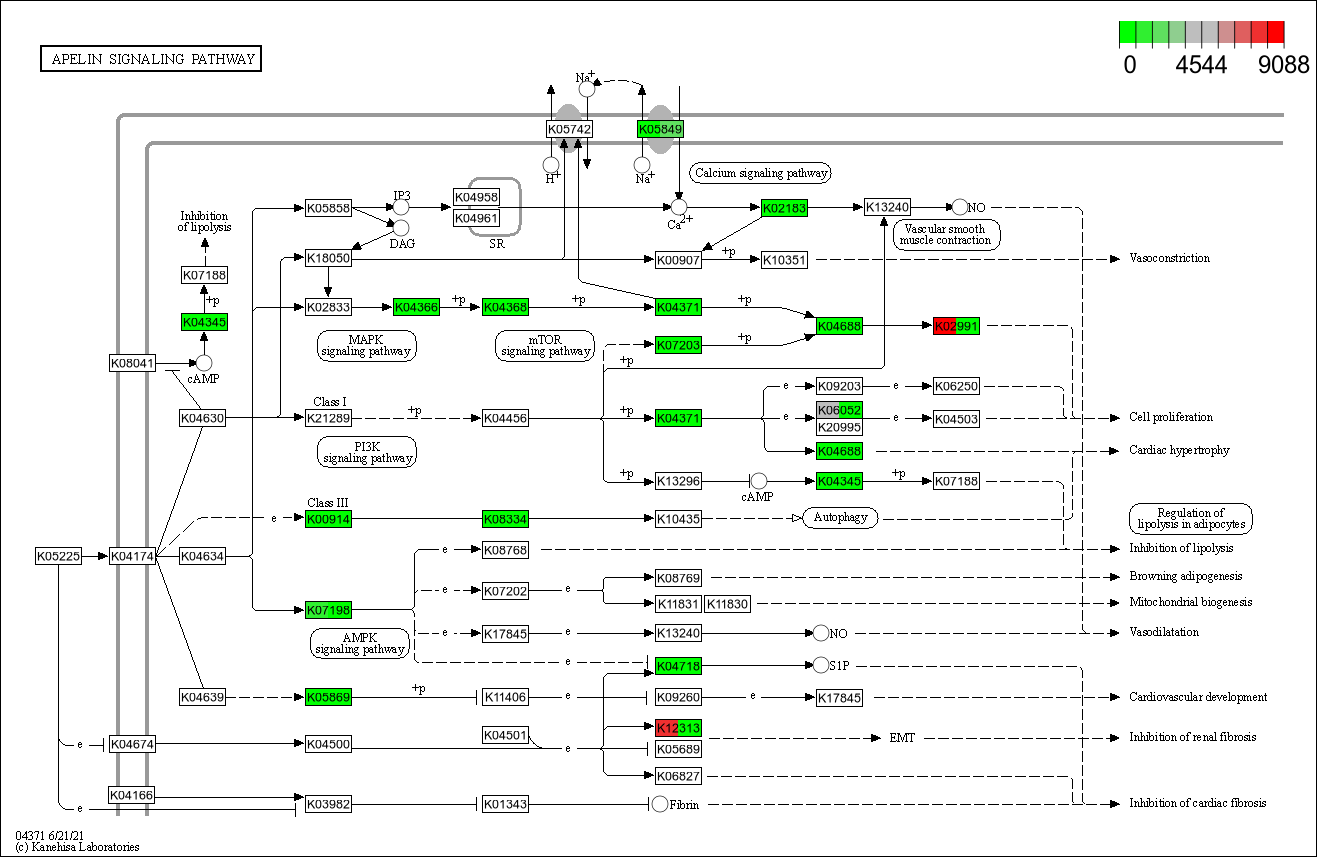Select the red-green K02991 gene box
The height and width of the screenshot is (857, 1317).
pos(956,326)
